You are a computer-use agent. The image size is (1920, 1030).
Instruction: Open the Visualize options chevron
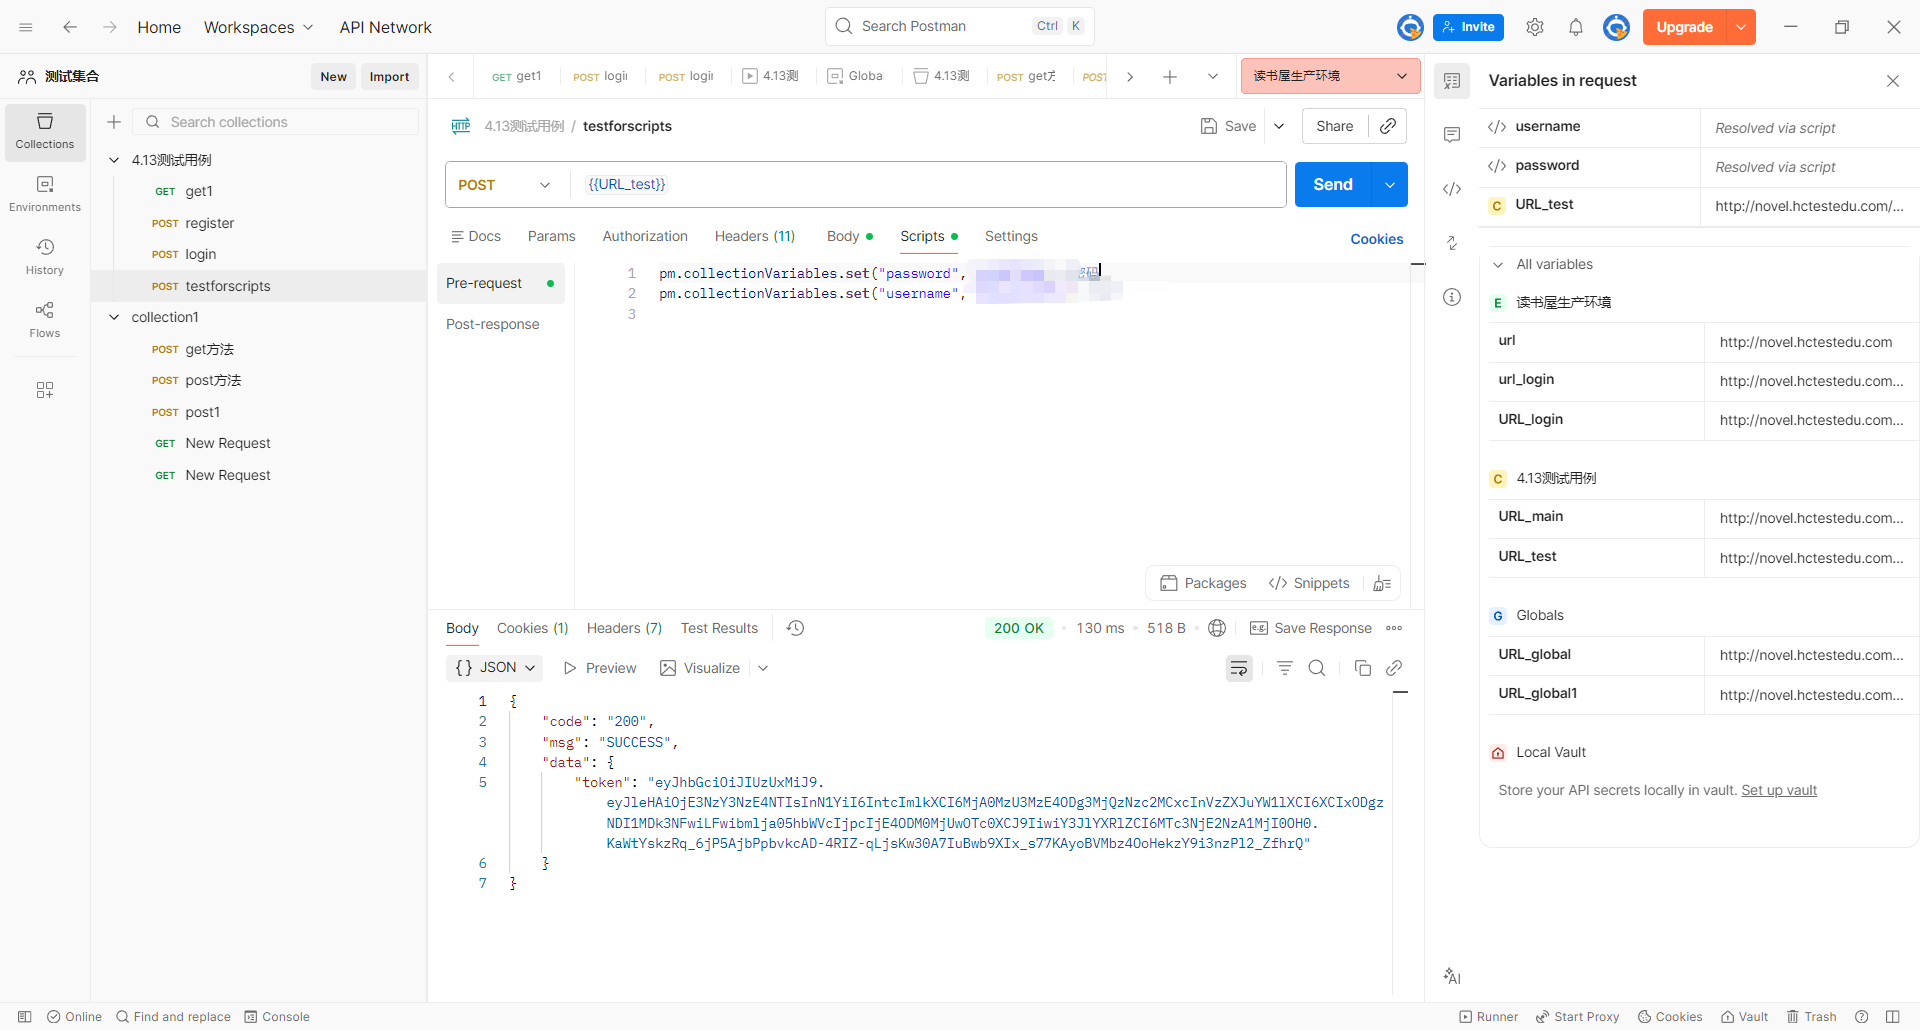pos(763,668)
